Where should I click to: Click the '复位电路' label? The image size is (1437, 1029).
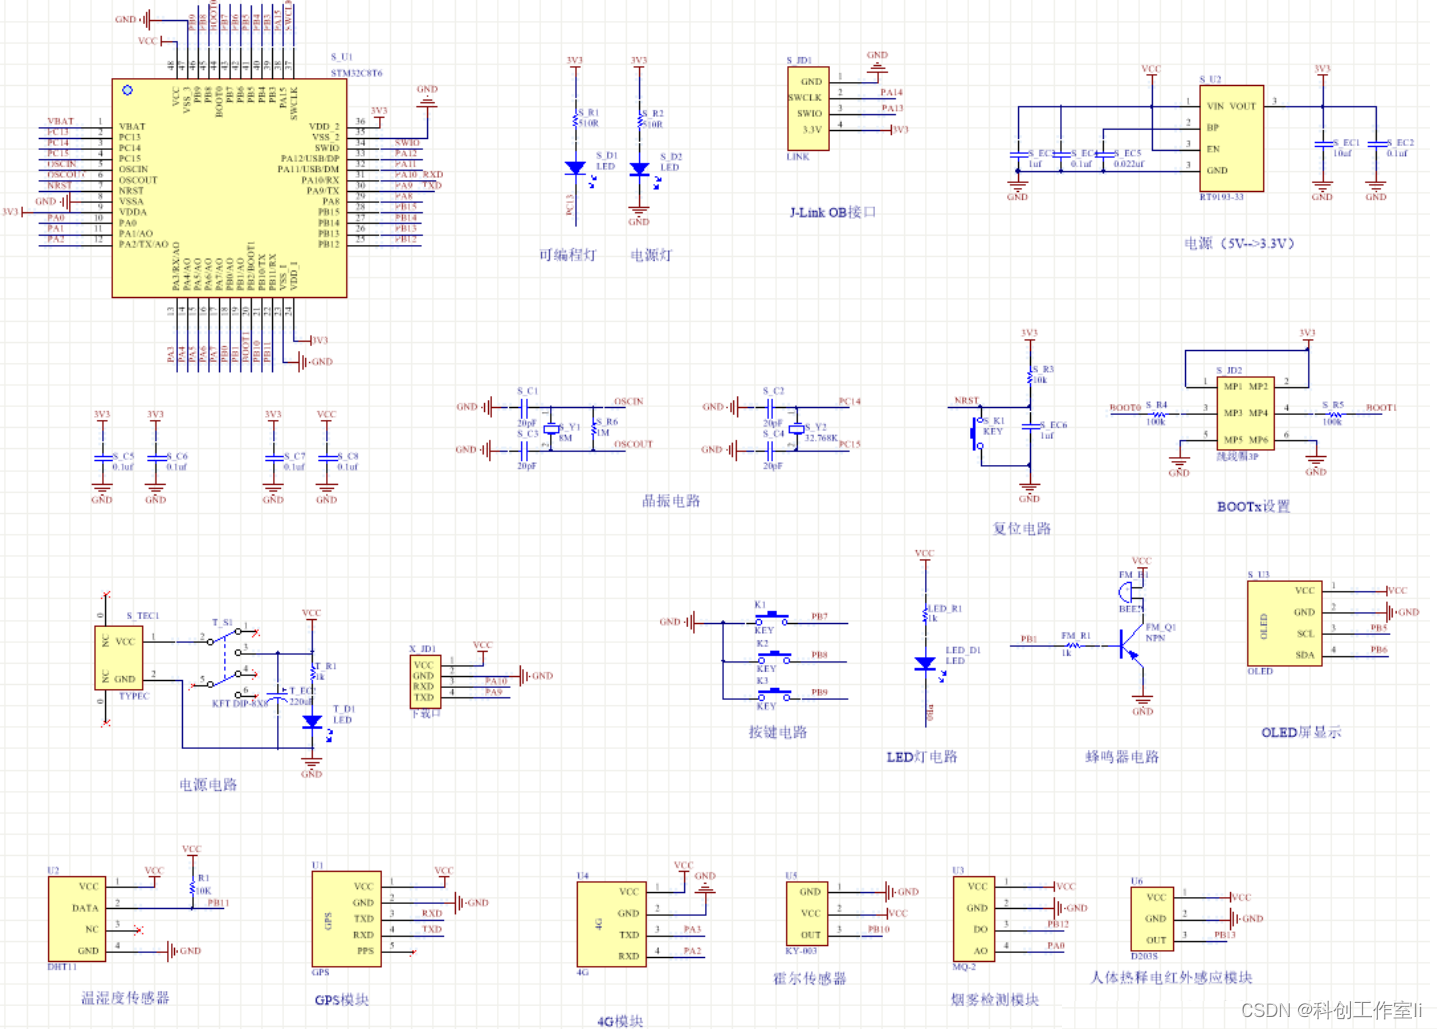point(1021,528)
